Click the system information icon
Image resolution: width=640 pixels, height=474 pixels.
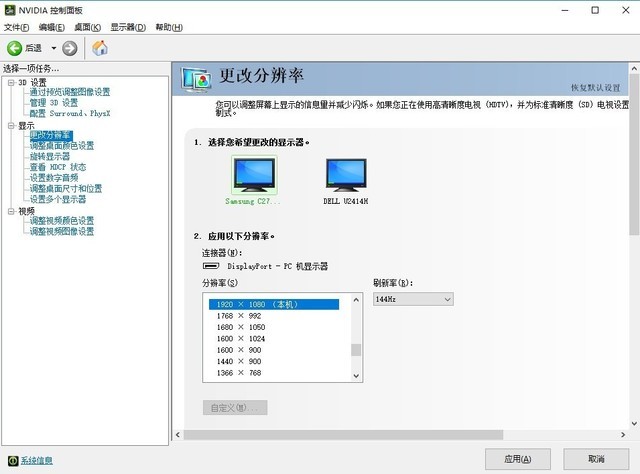(13, 461)
